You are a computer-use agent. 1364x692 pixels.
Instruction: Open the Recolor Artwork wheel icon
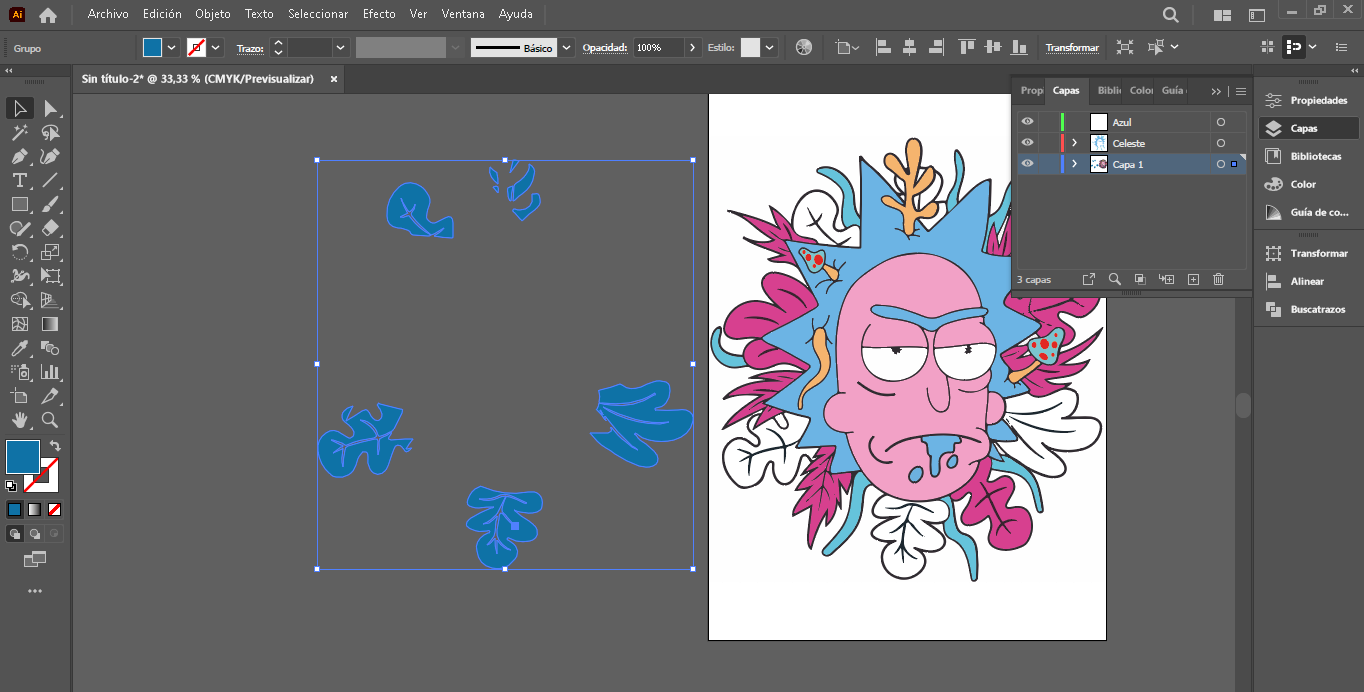point(804,47)
